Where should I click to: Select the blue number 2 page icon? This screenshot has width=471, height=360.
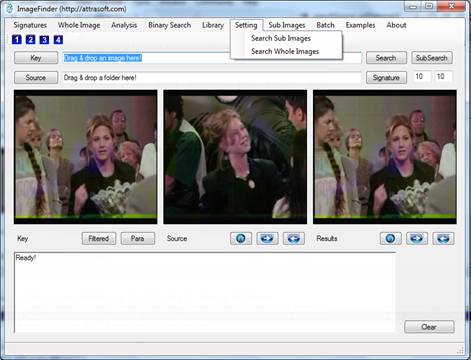click(x=30, y=40)
